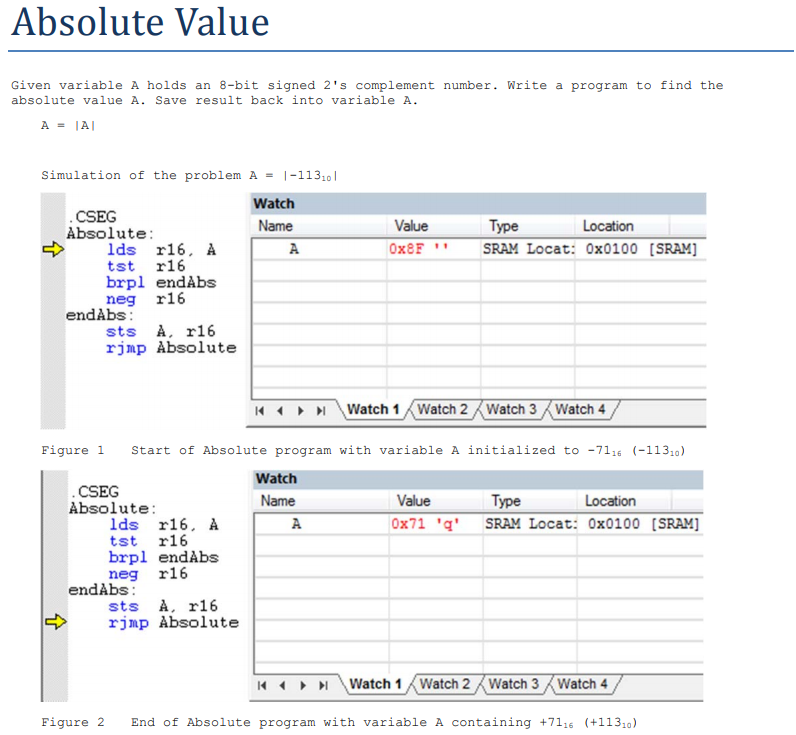The image size is (796, 735).
Task: Click first-tab arrow in upper Watch panel
Action: click(259, 411)
